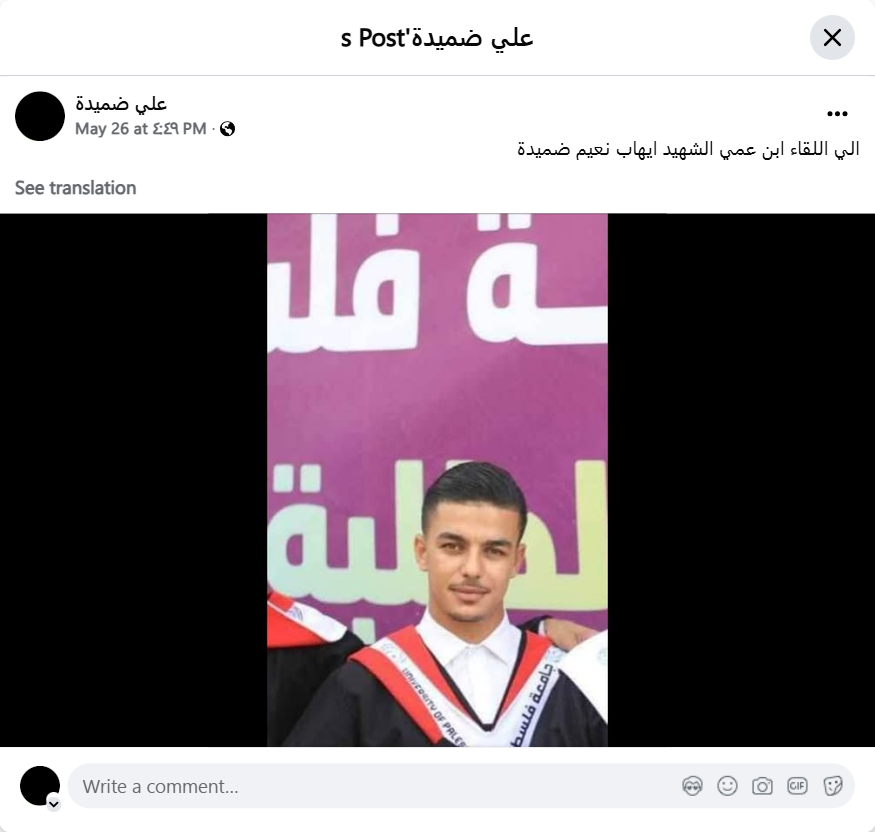
Task: Expand the comment identity switcher chevron
Action: click(54, 804)
